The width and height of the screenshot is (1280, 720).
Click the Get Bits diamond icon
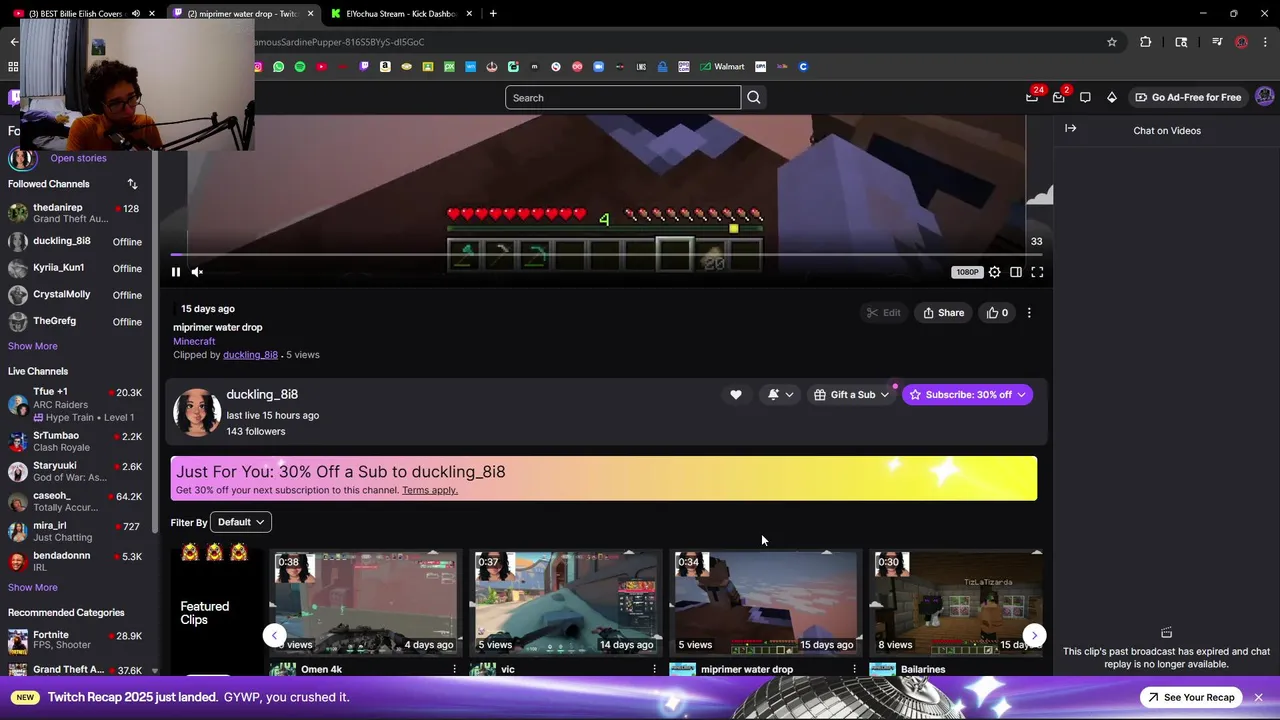tap(1111, 97)
